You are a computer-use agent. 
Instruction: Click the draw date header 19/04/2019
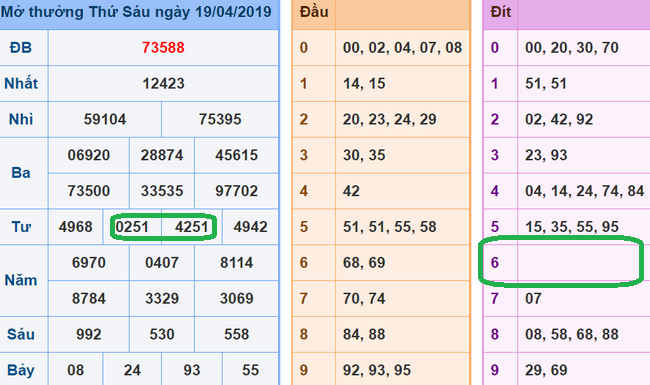pos(233,12)
